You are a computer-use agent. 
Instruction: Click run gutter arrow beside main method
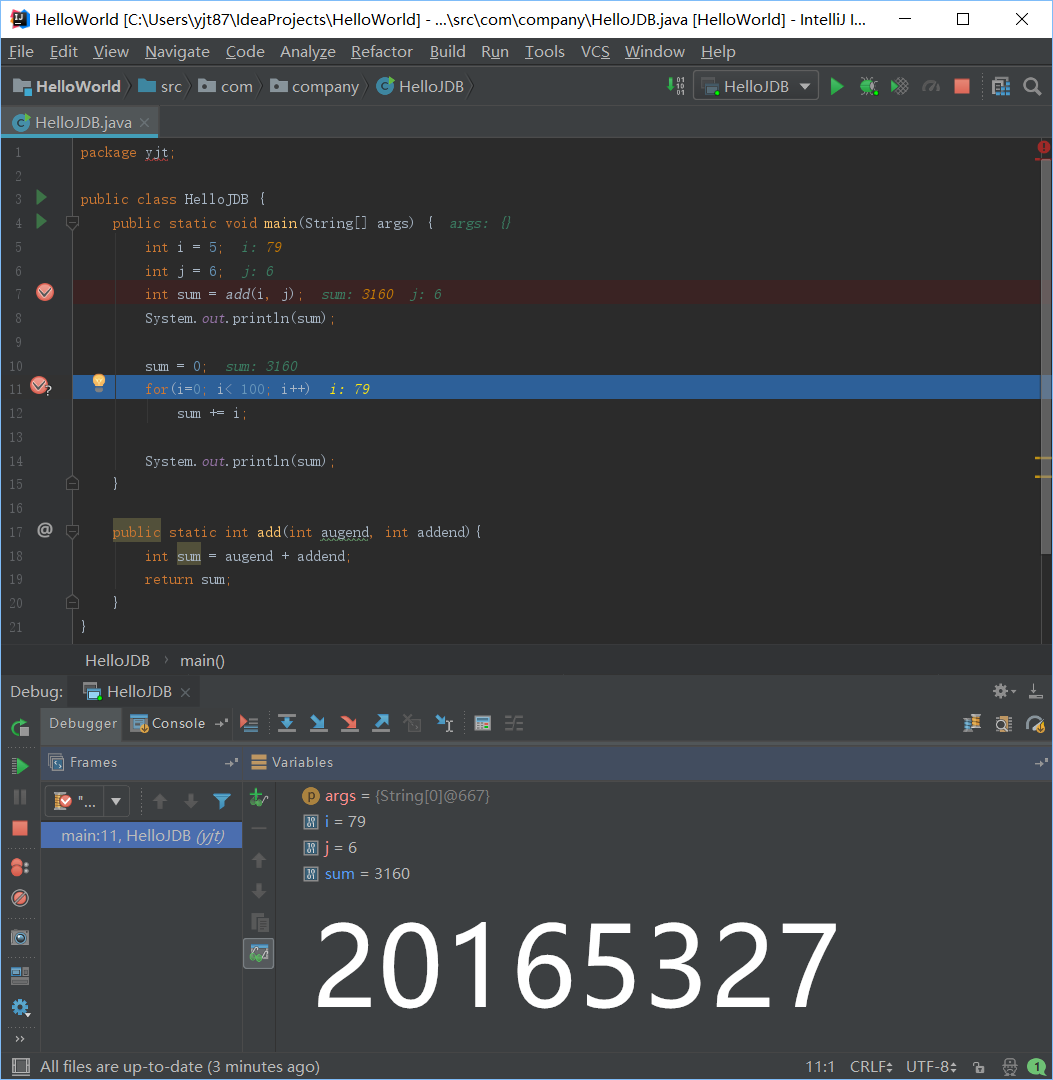[41, 222]
